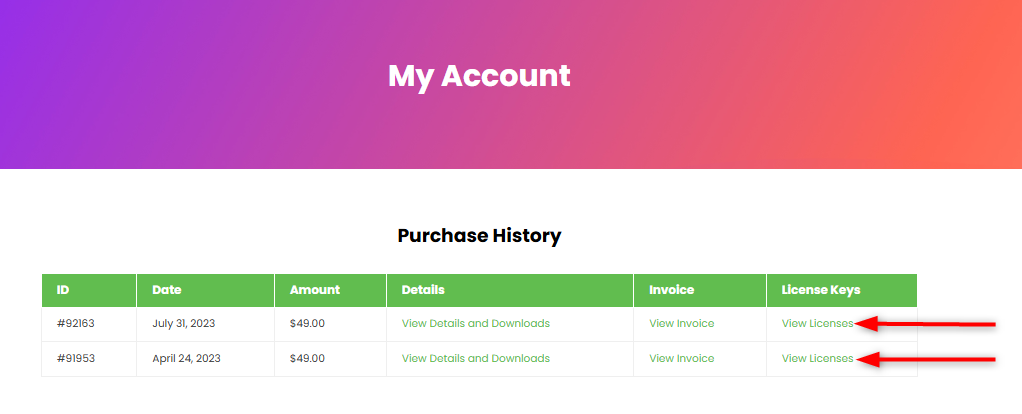Viewport: 1022px width, 414px height.
Task: Click the Date column header
Action: click(x=167, y=290)
